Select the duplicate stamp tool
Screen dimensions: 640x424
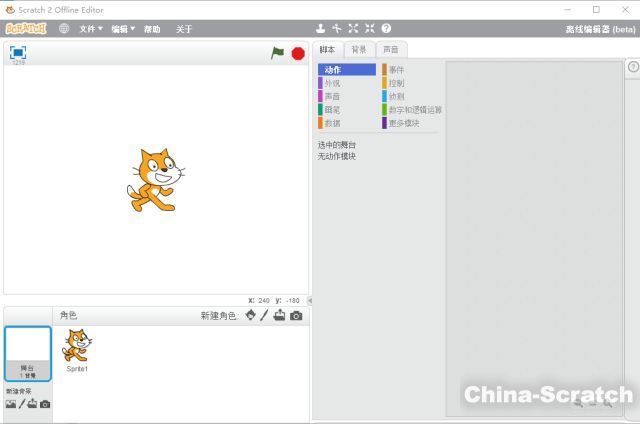click(320, 29)
